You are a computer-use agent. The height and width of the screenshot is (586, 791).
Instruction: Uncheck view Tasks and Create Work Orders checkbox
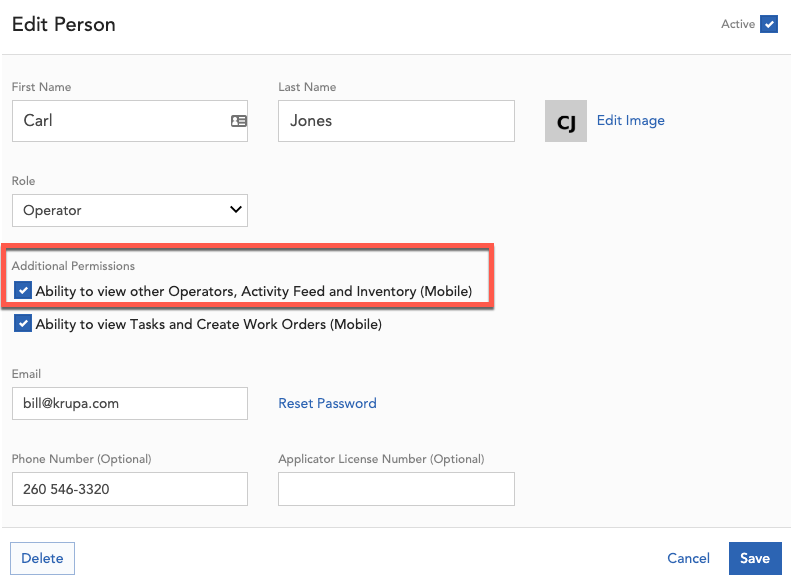click(23, 324)
